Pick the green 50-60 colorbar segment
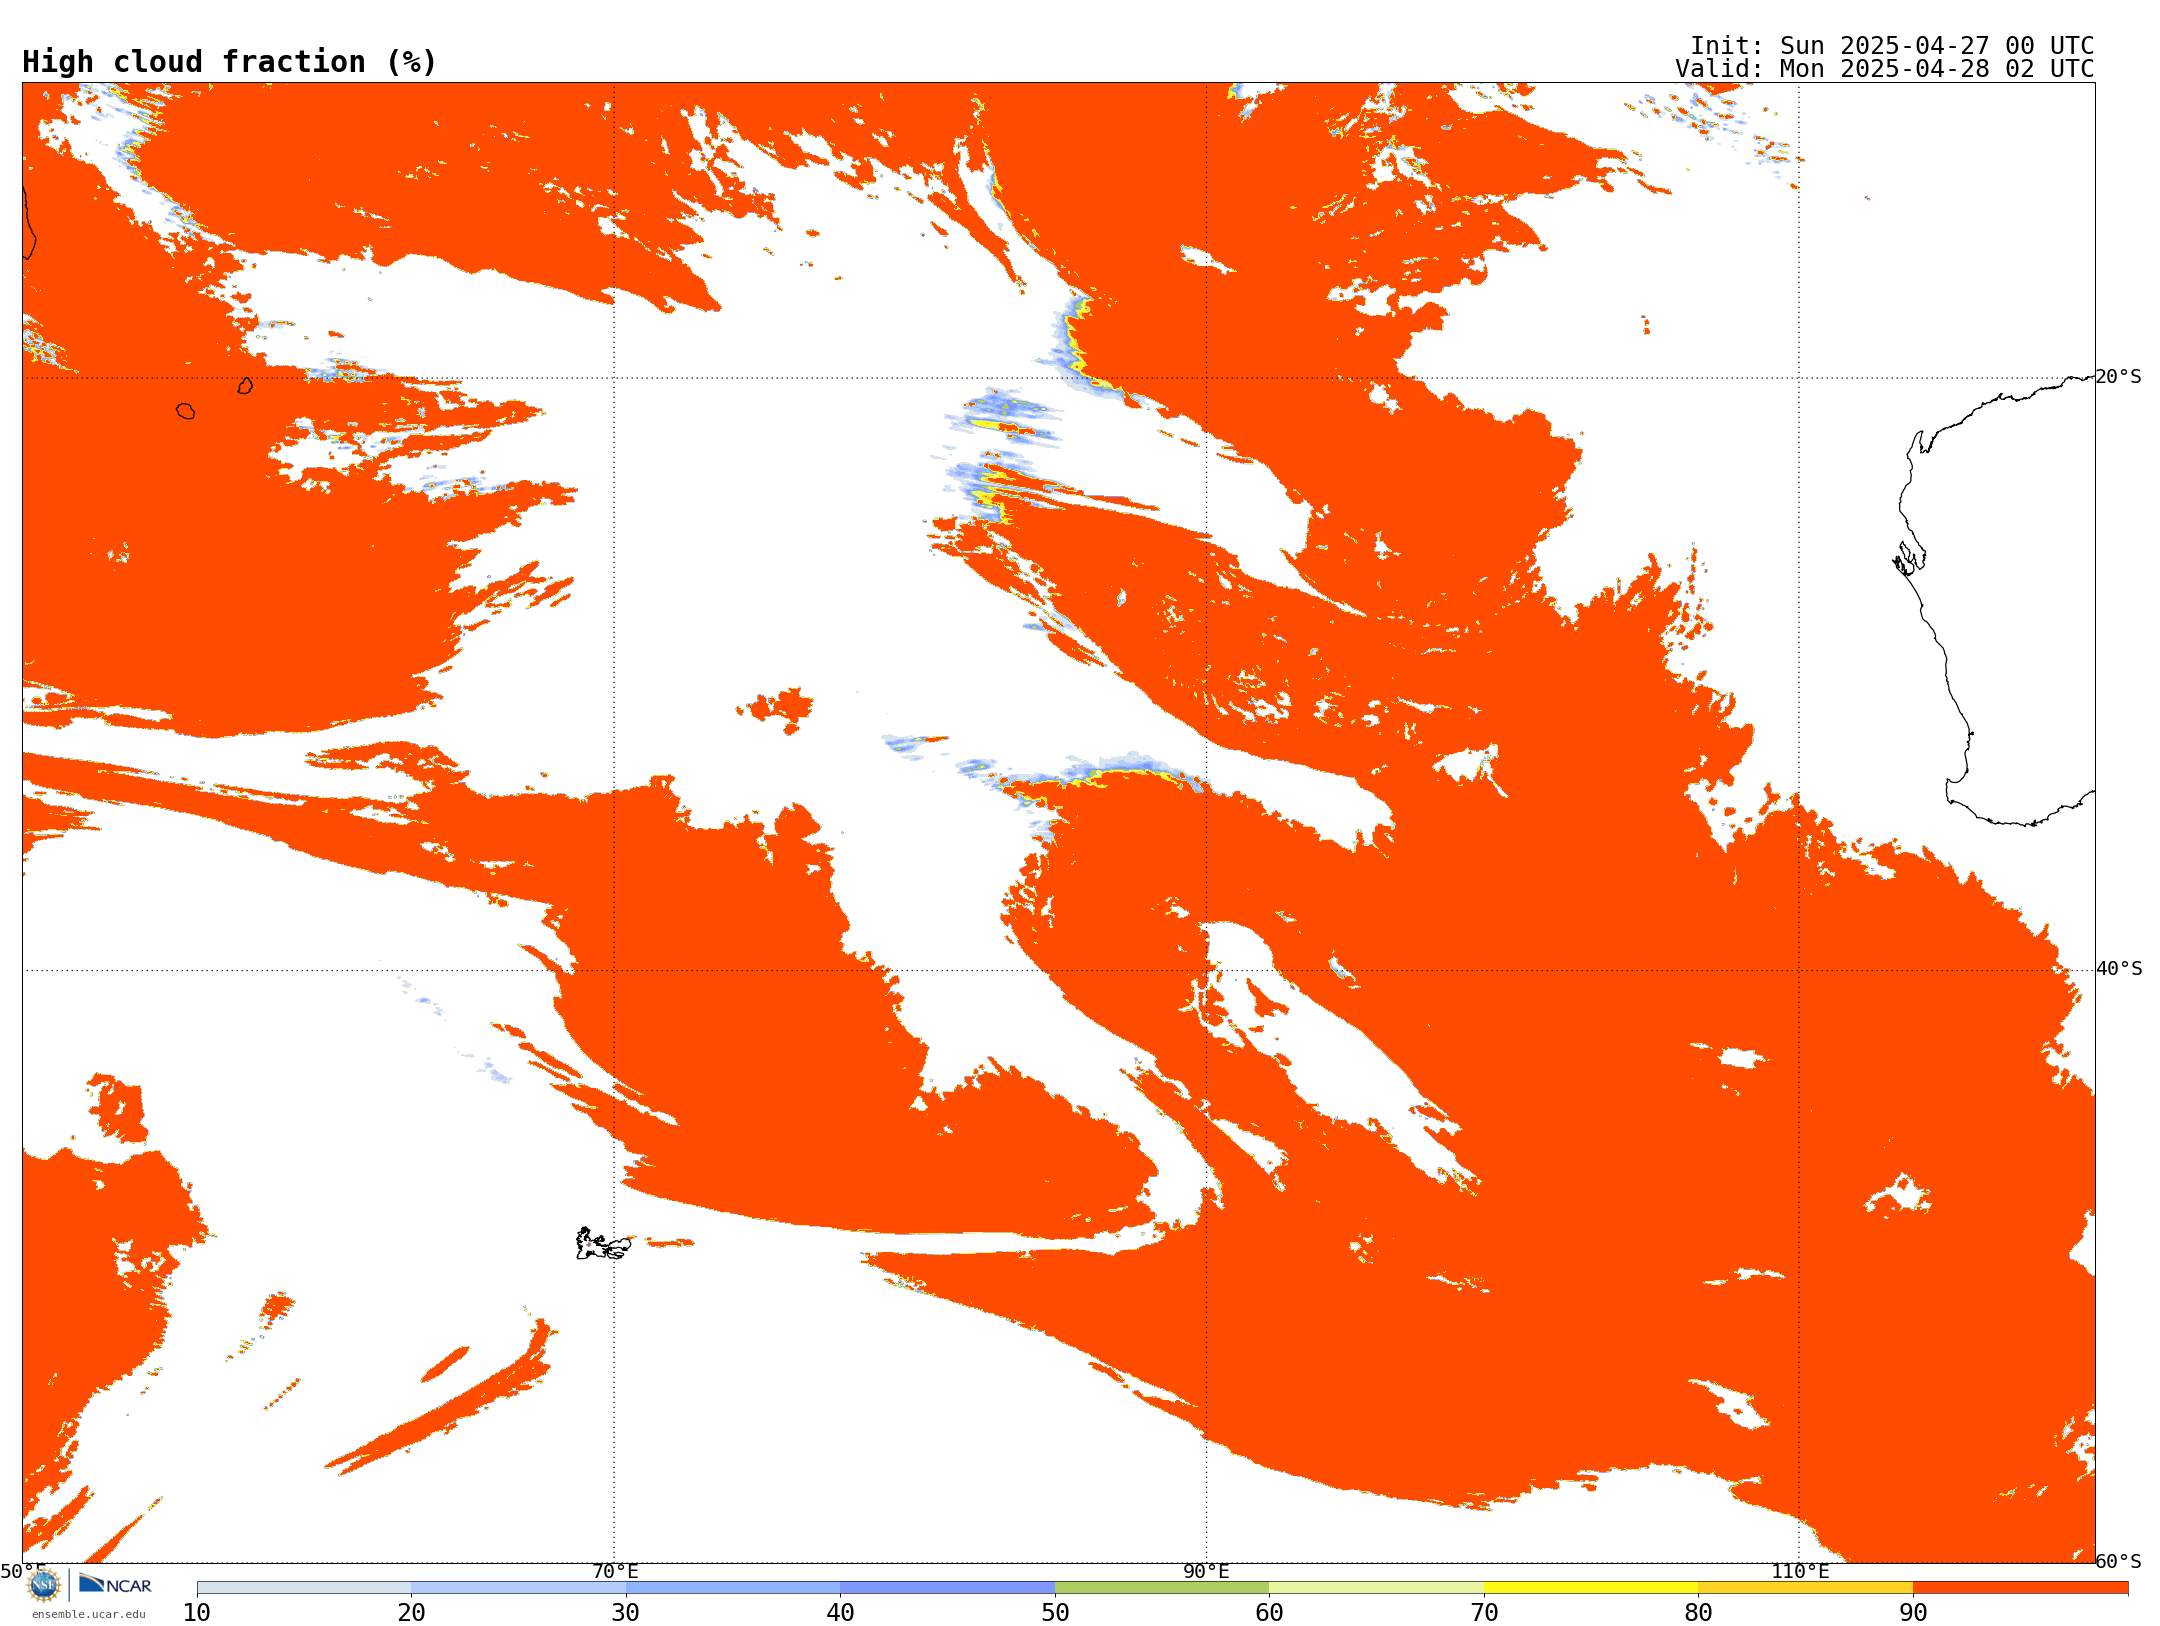 1162,1587
